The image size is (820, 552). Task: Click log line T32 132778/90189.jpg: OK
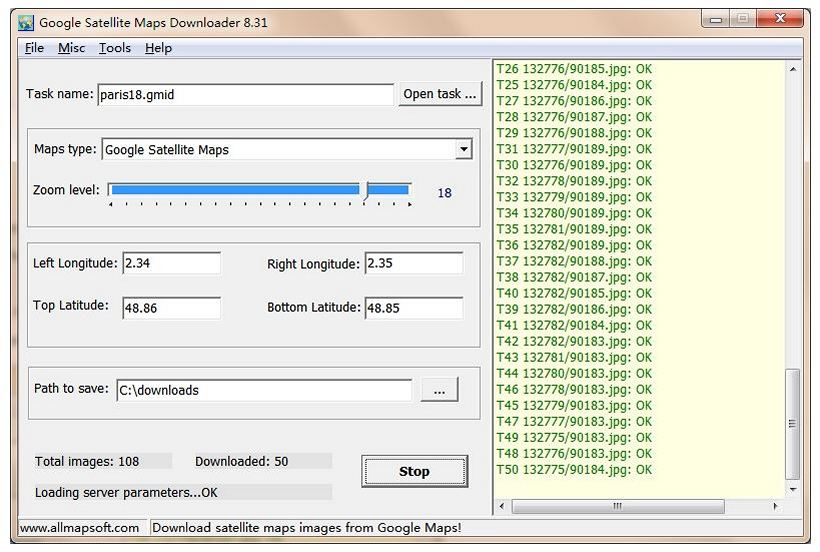[574, 181]
